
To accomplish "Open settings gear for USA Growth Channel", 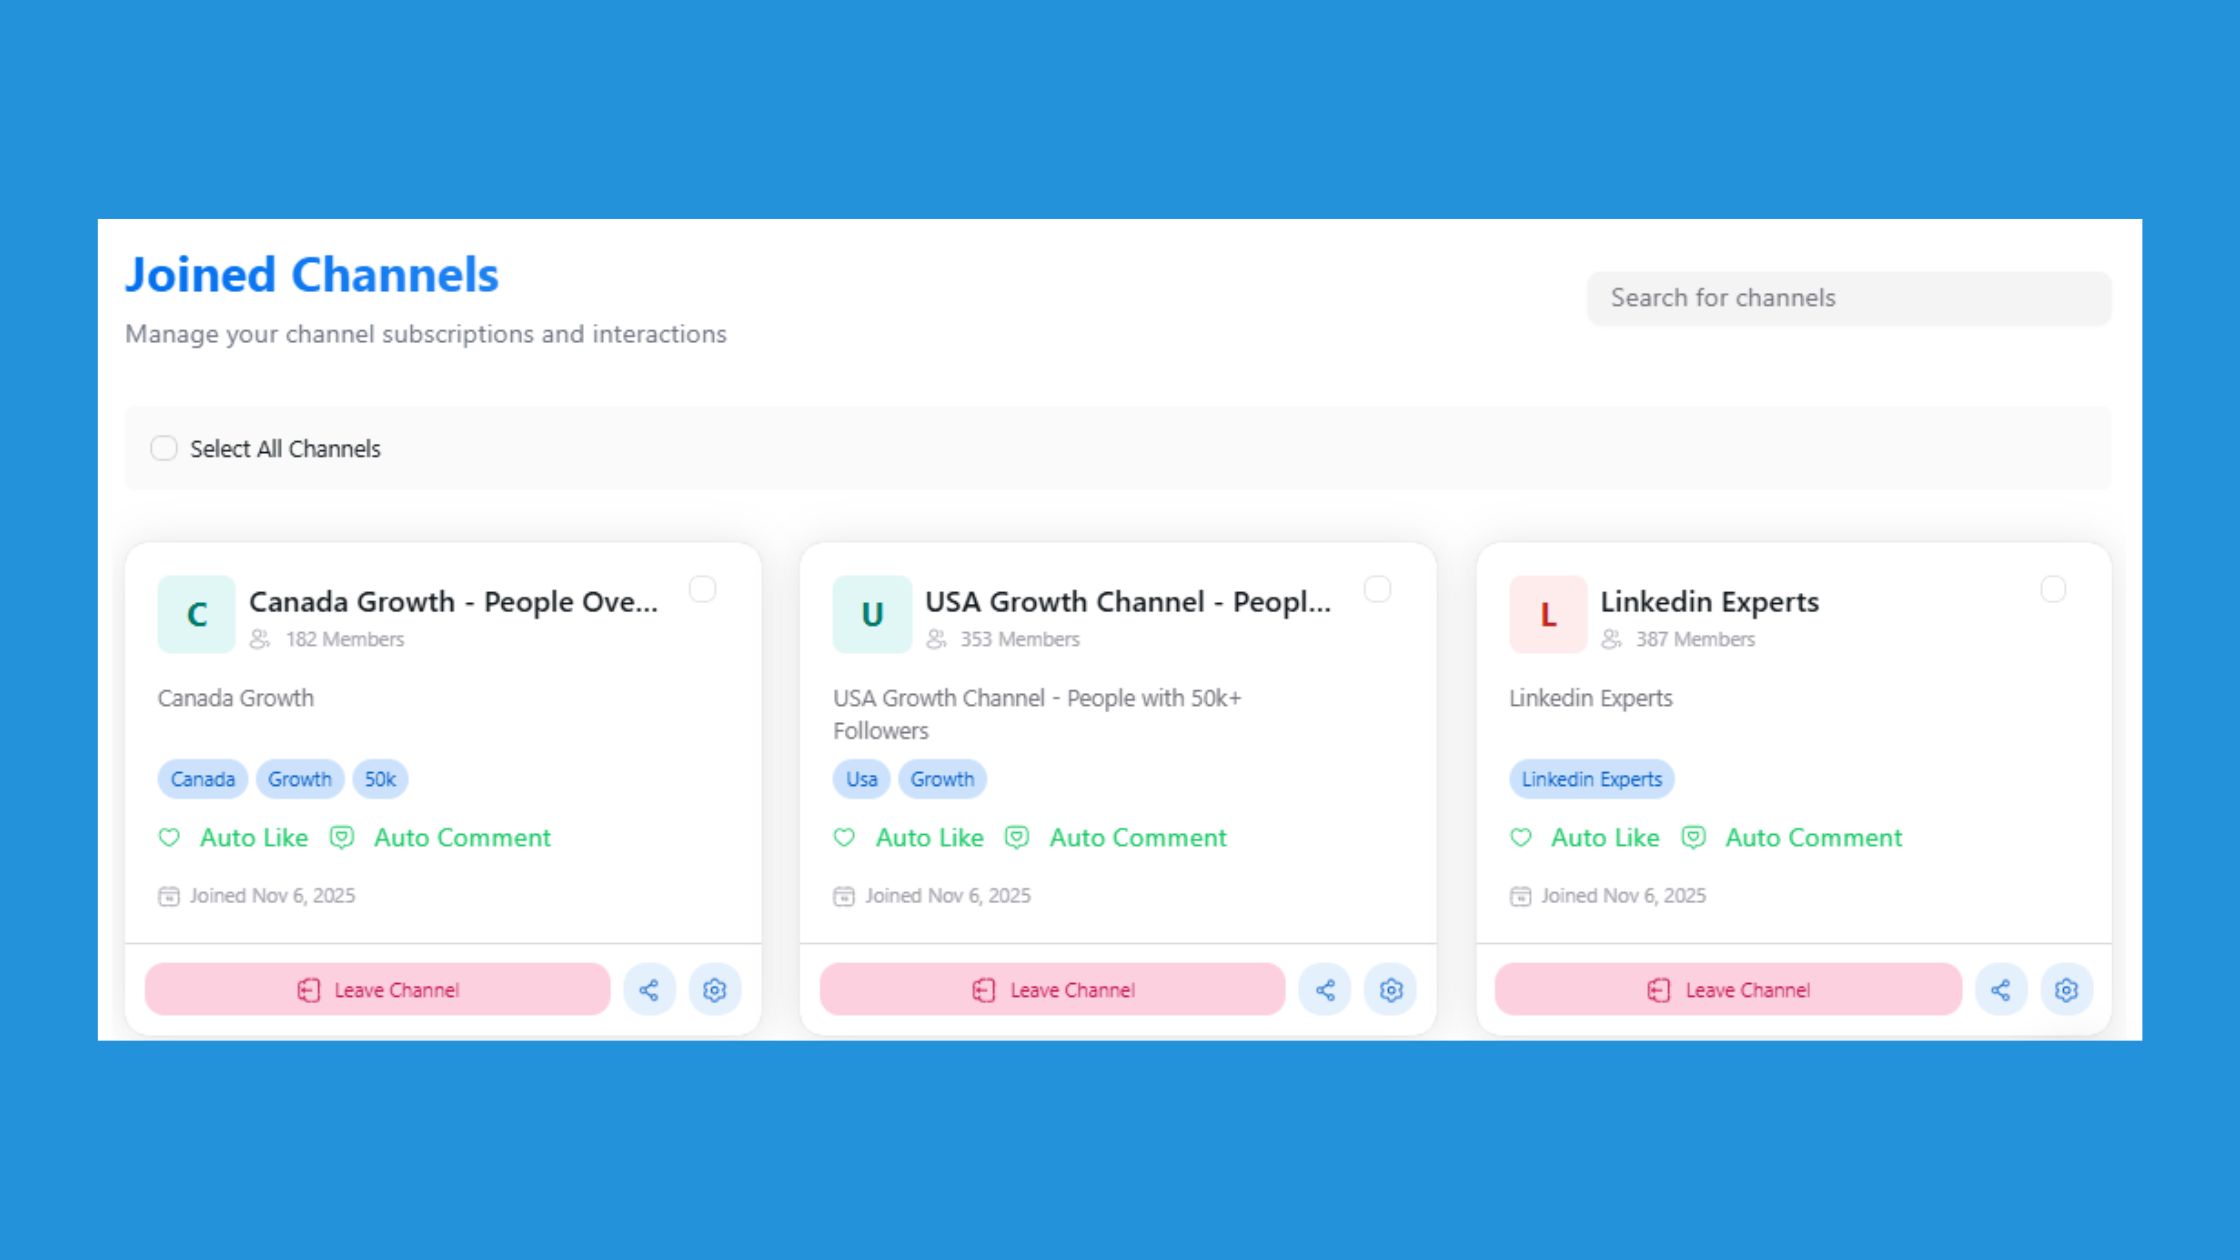I will tap(1391, 990).
